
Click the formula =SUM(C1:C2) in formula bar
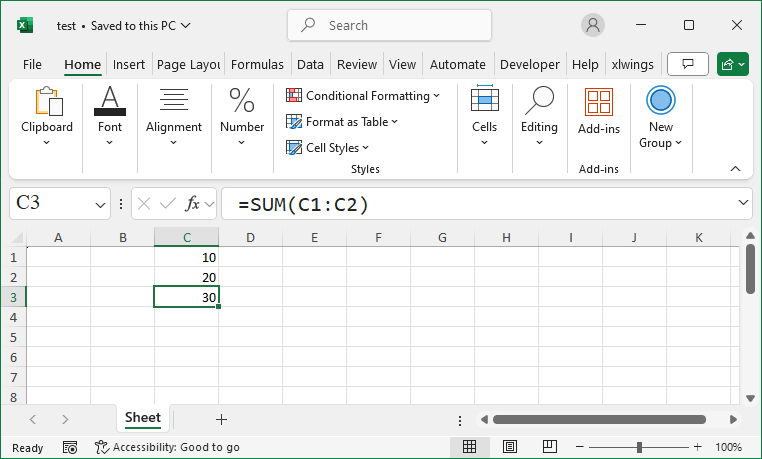pyautogui.click(x=304, y=204)
